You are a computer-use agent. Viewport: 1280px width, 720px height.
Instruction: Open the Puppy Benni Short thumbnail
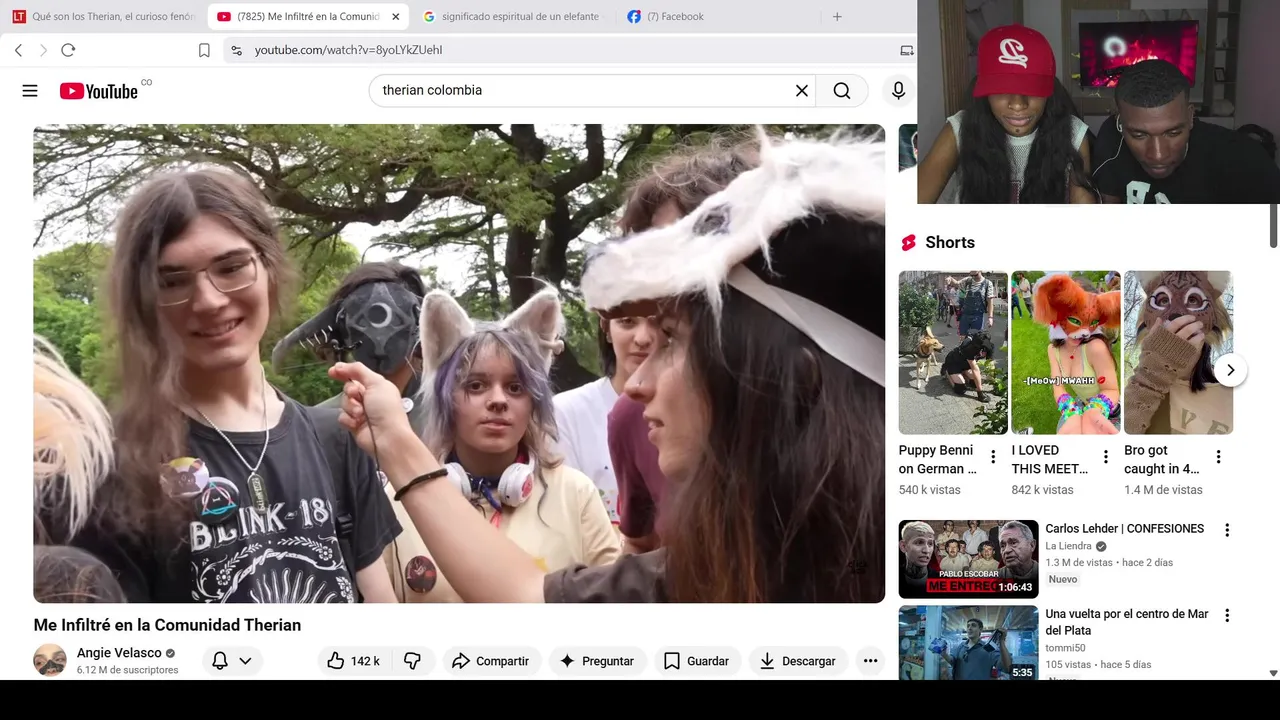click(953, 352)
